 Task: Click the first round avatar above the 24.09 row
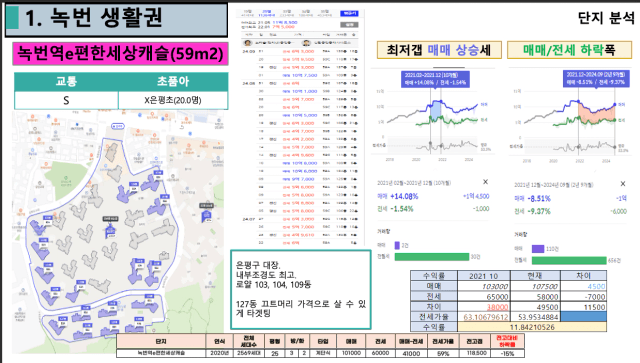[x=247, y=42]
